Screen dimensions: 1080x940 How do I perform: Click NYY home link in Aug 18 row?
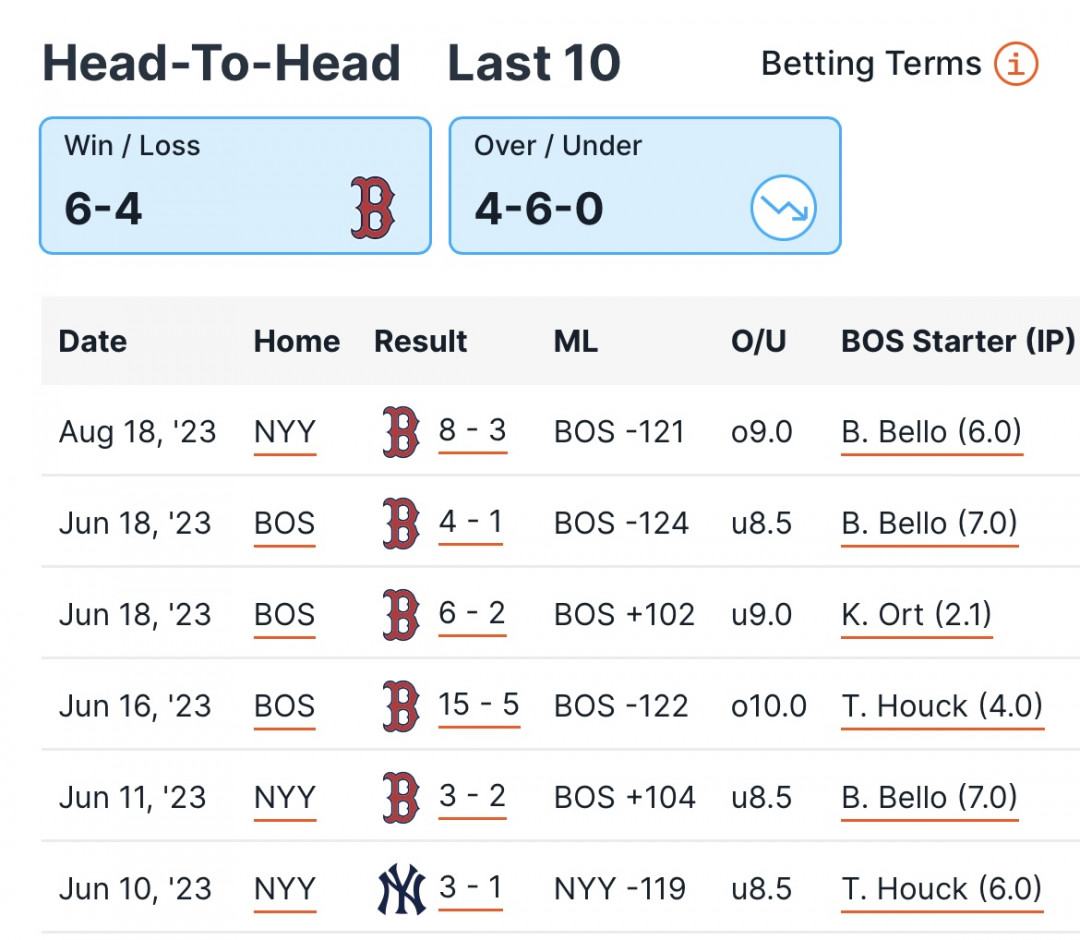pos(285,433)
